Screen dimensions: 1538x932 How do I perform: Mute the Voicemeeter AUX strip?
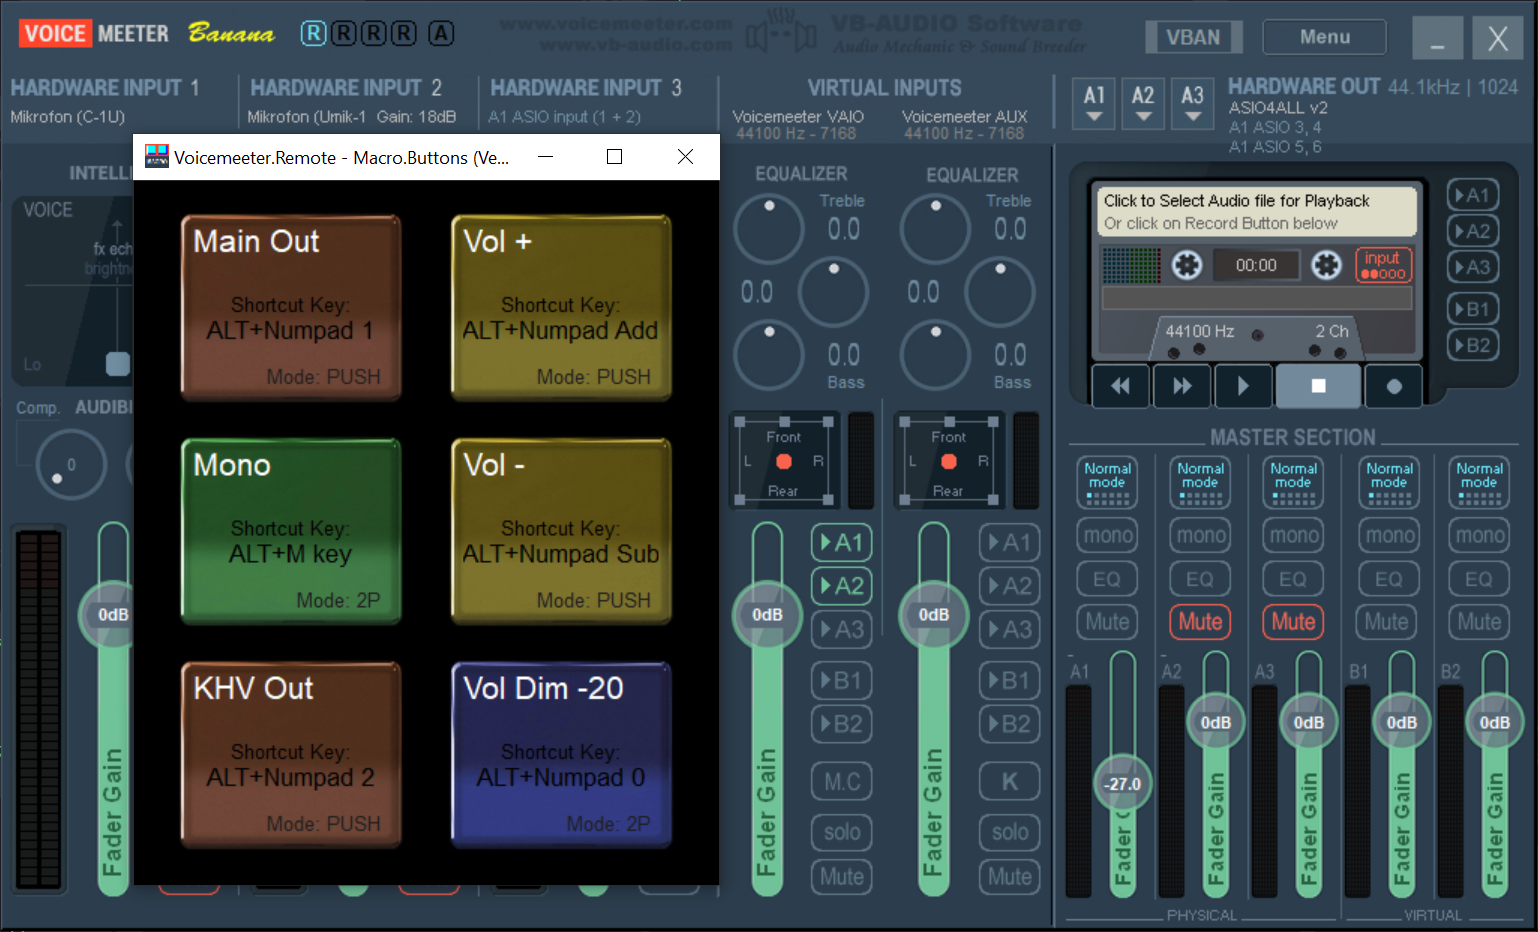click(x=1010, y=877)
